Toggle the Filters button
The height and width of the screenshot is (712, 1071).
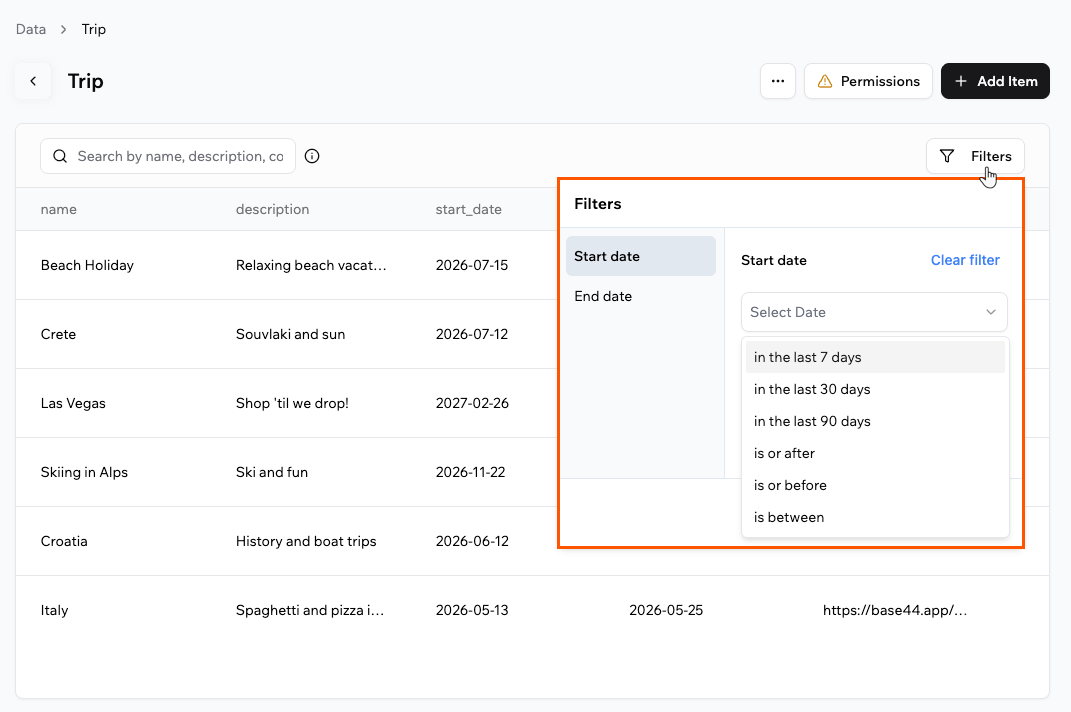click(975, 156)
